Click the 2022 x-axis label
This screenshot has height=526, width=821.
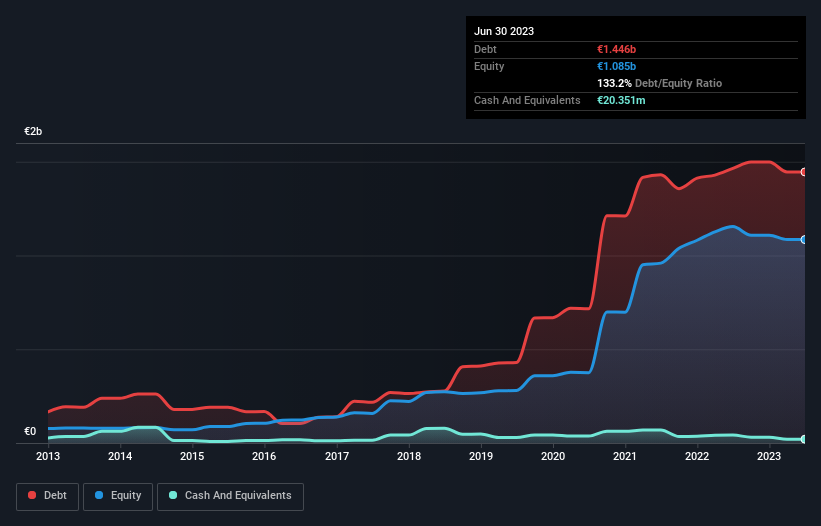click(x=697, y=456)
